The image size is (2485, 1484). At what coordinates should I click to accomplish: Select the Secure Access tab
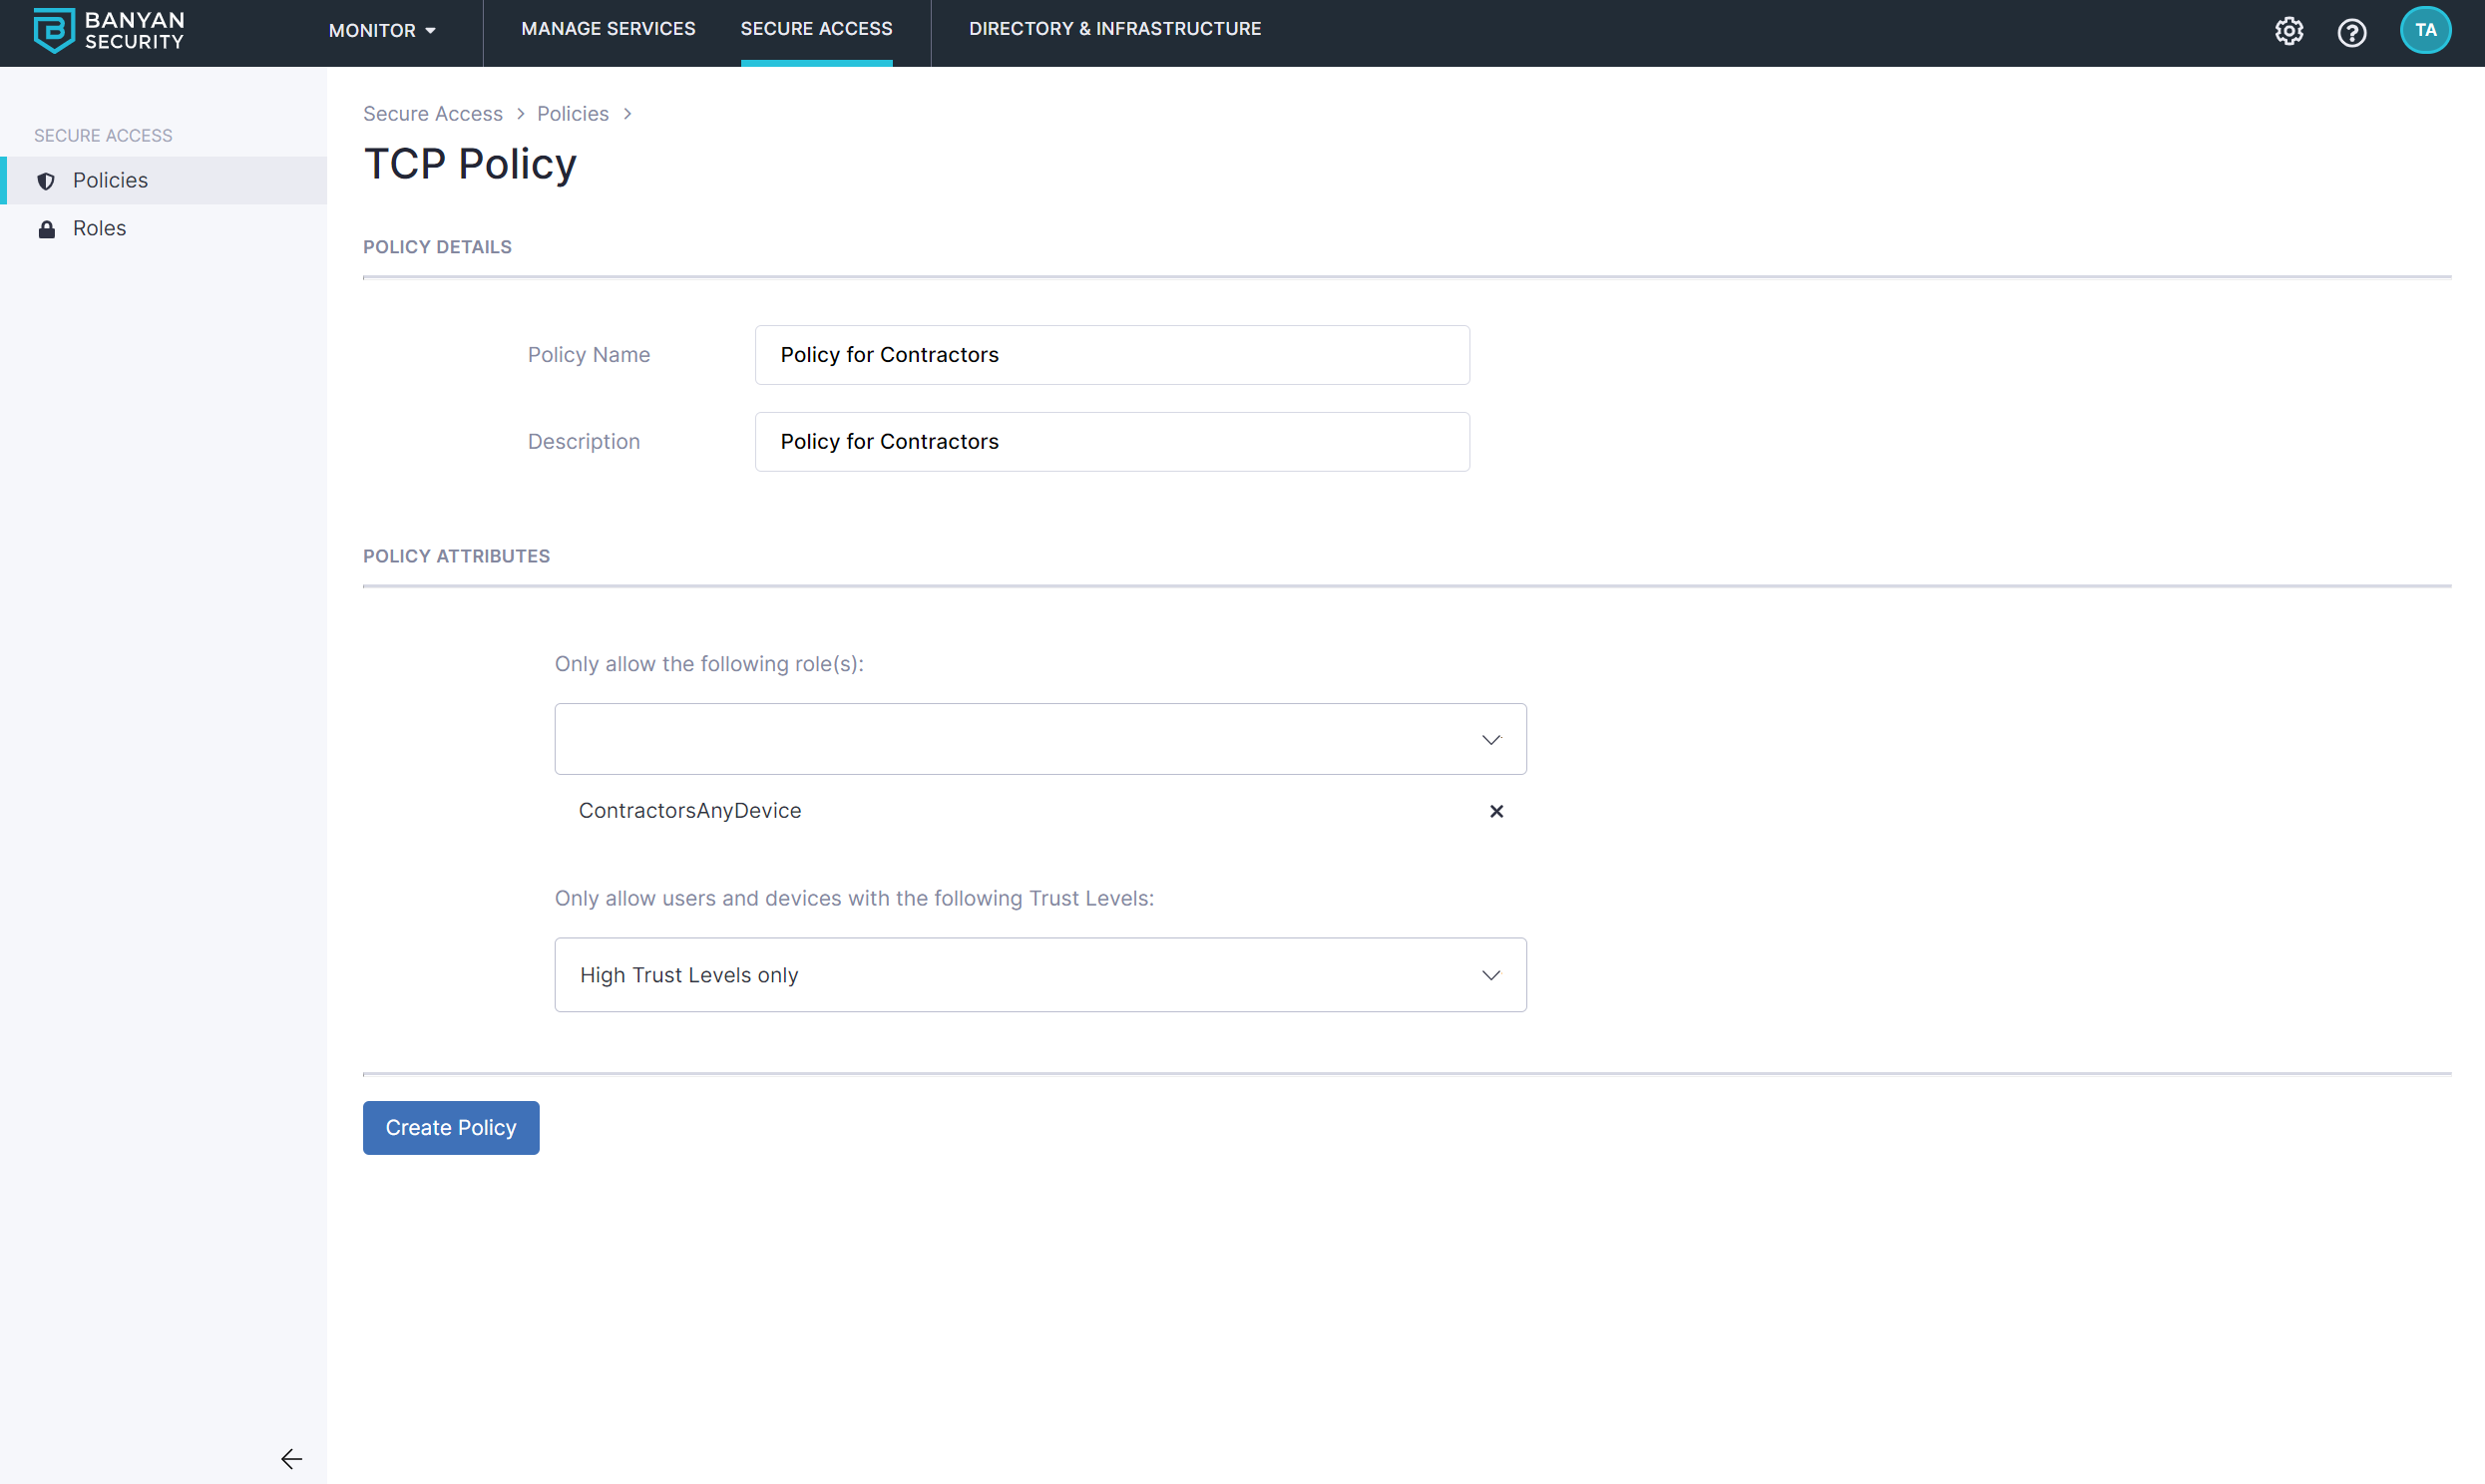tap(816, 29)
